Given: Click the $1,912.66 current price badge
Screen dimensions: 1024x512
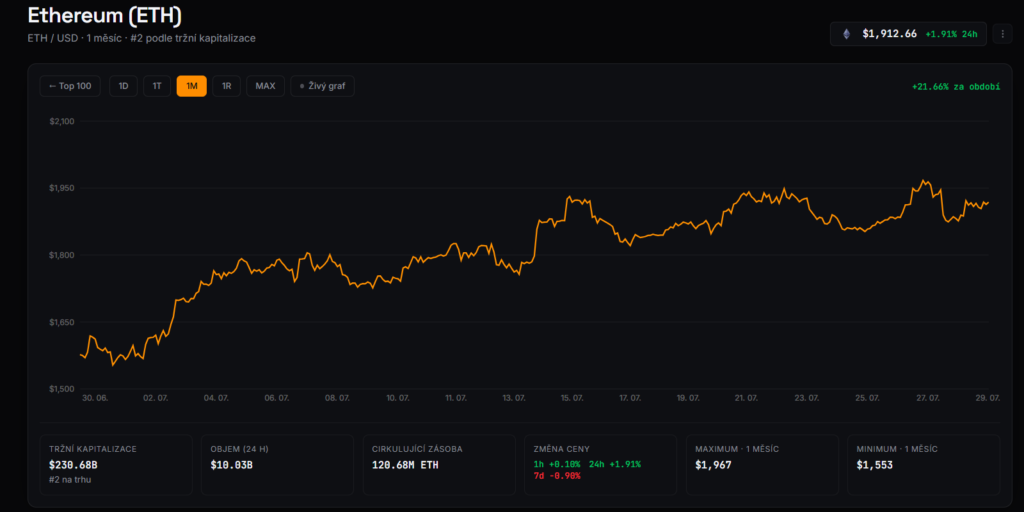Looking at the screenshot, I should click(908, 34).
